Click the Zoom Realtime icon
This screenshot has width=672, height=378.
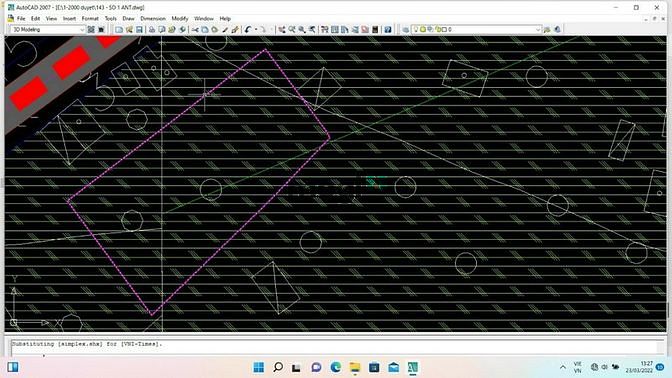pos(292,30)
